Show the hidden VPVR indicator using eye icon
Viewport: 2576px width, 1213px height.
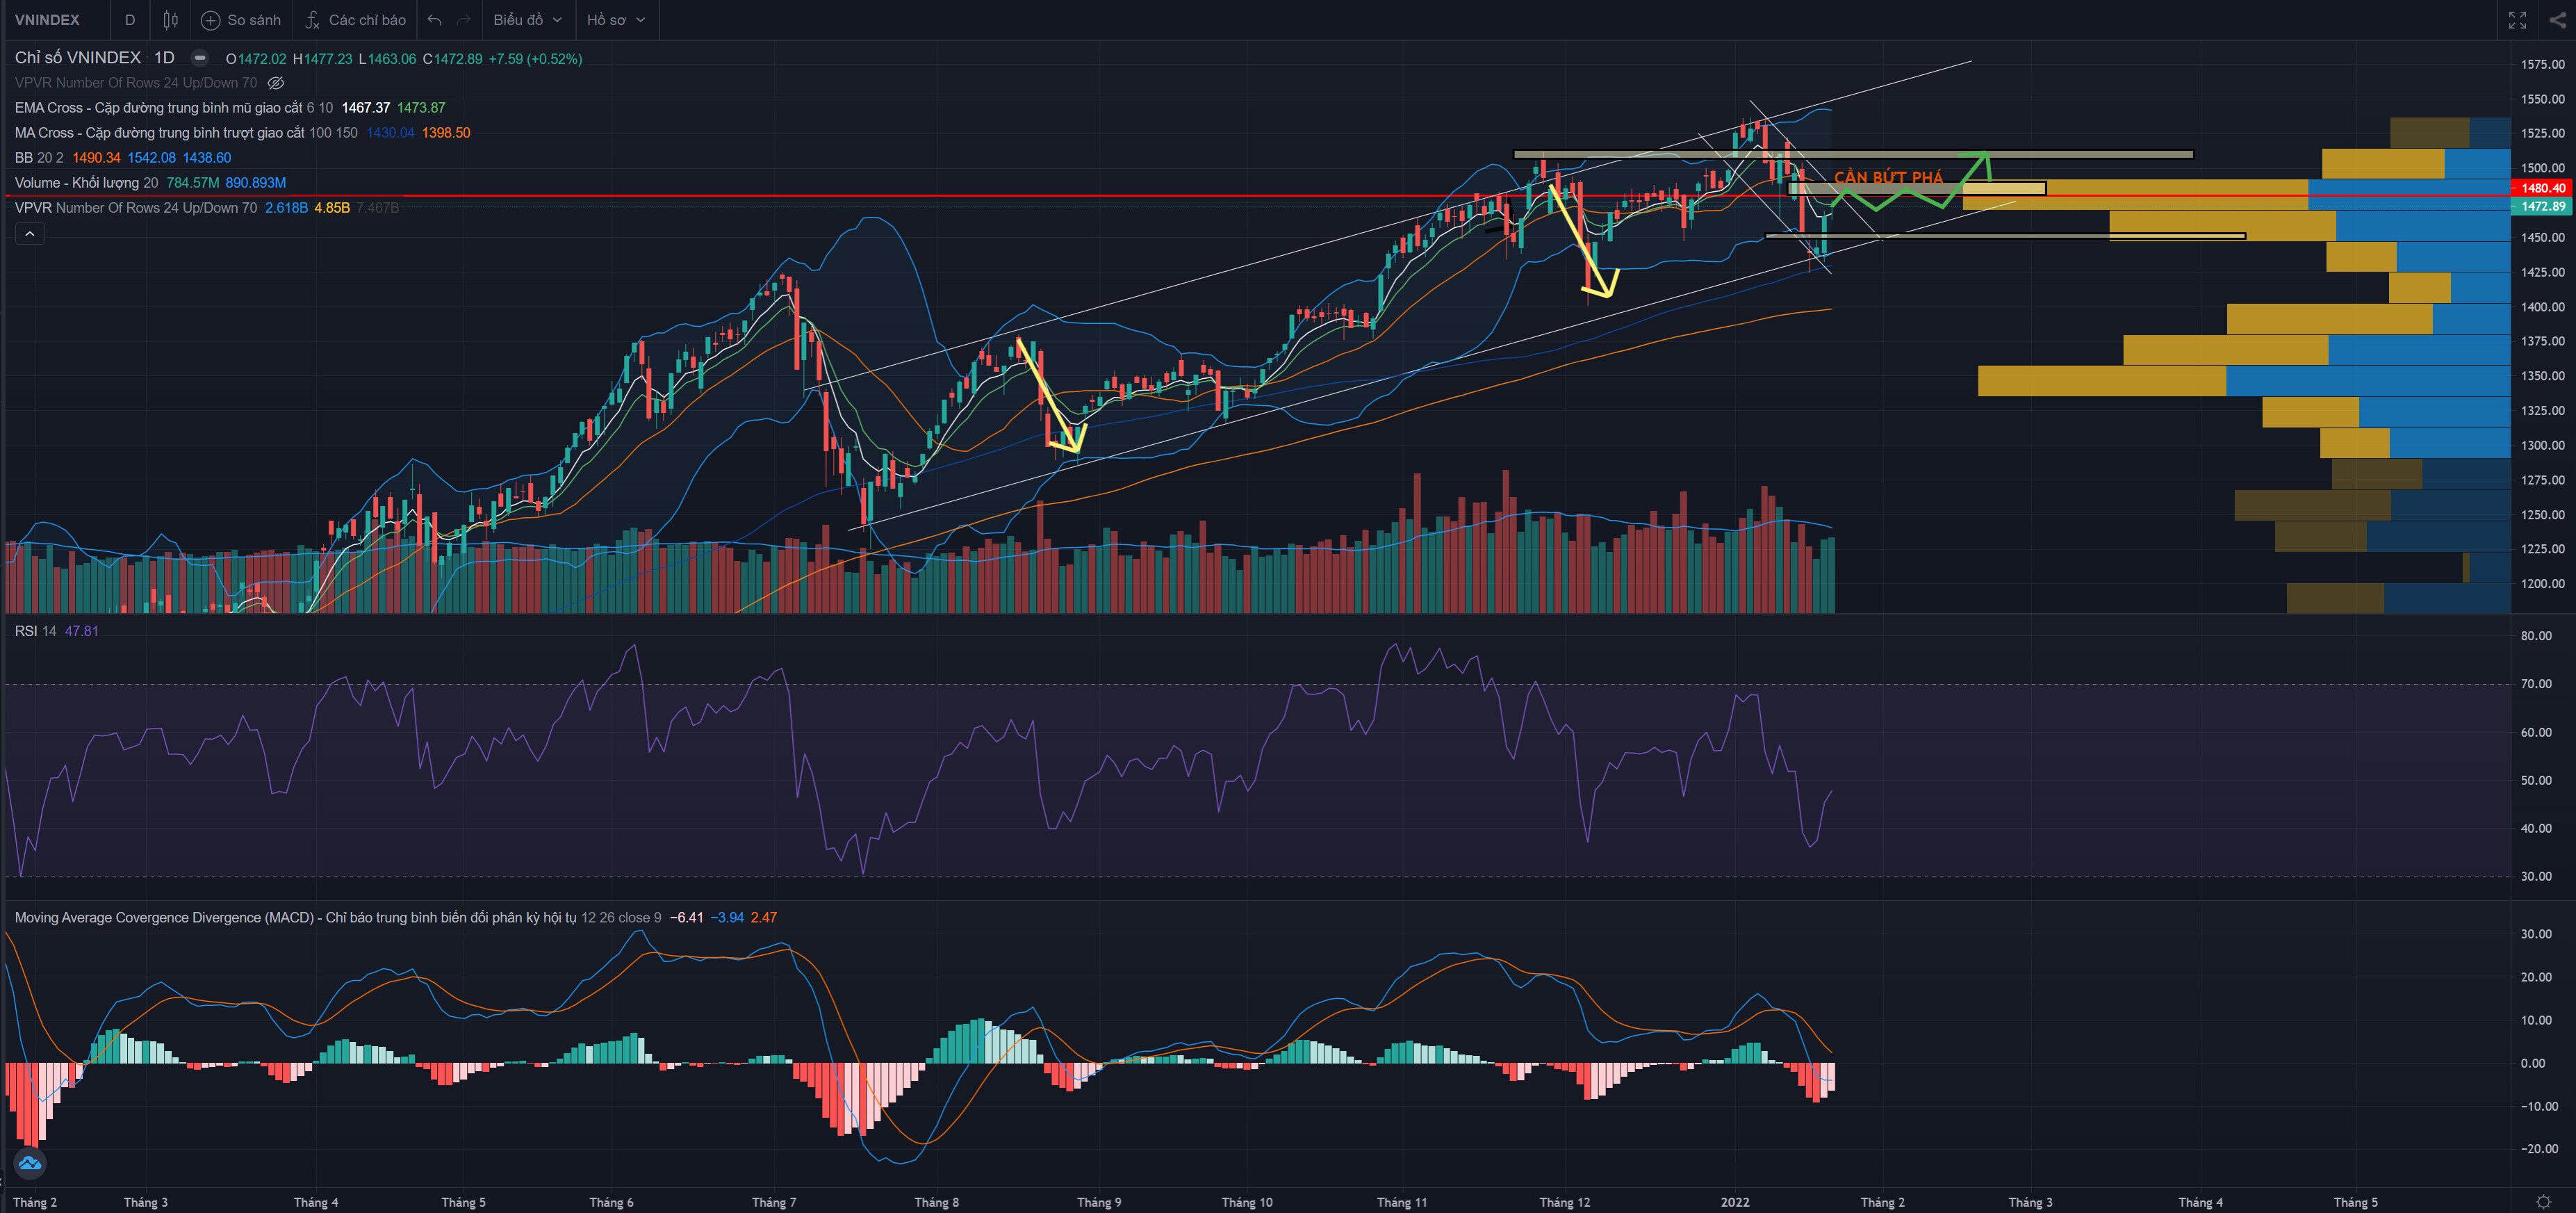[x=276, y=83]
